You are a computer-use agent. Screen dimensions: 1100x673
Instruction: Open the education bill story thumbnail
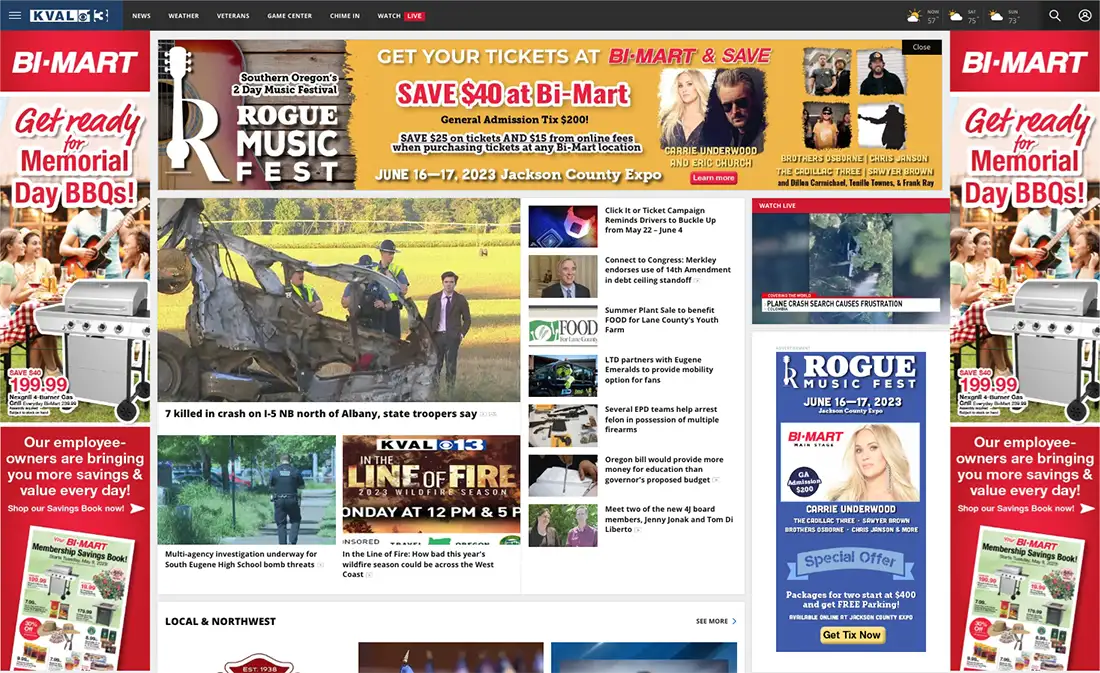coord(563,476)
